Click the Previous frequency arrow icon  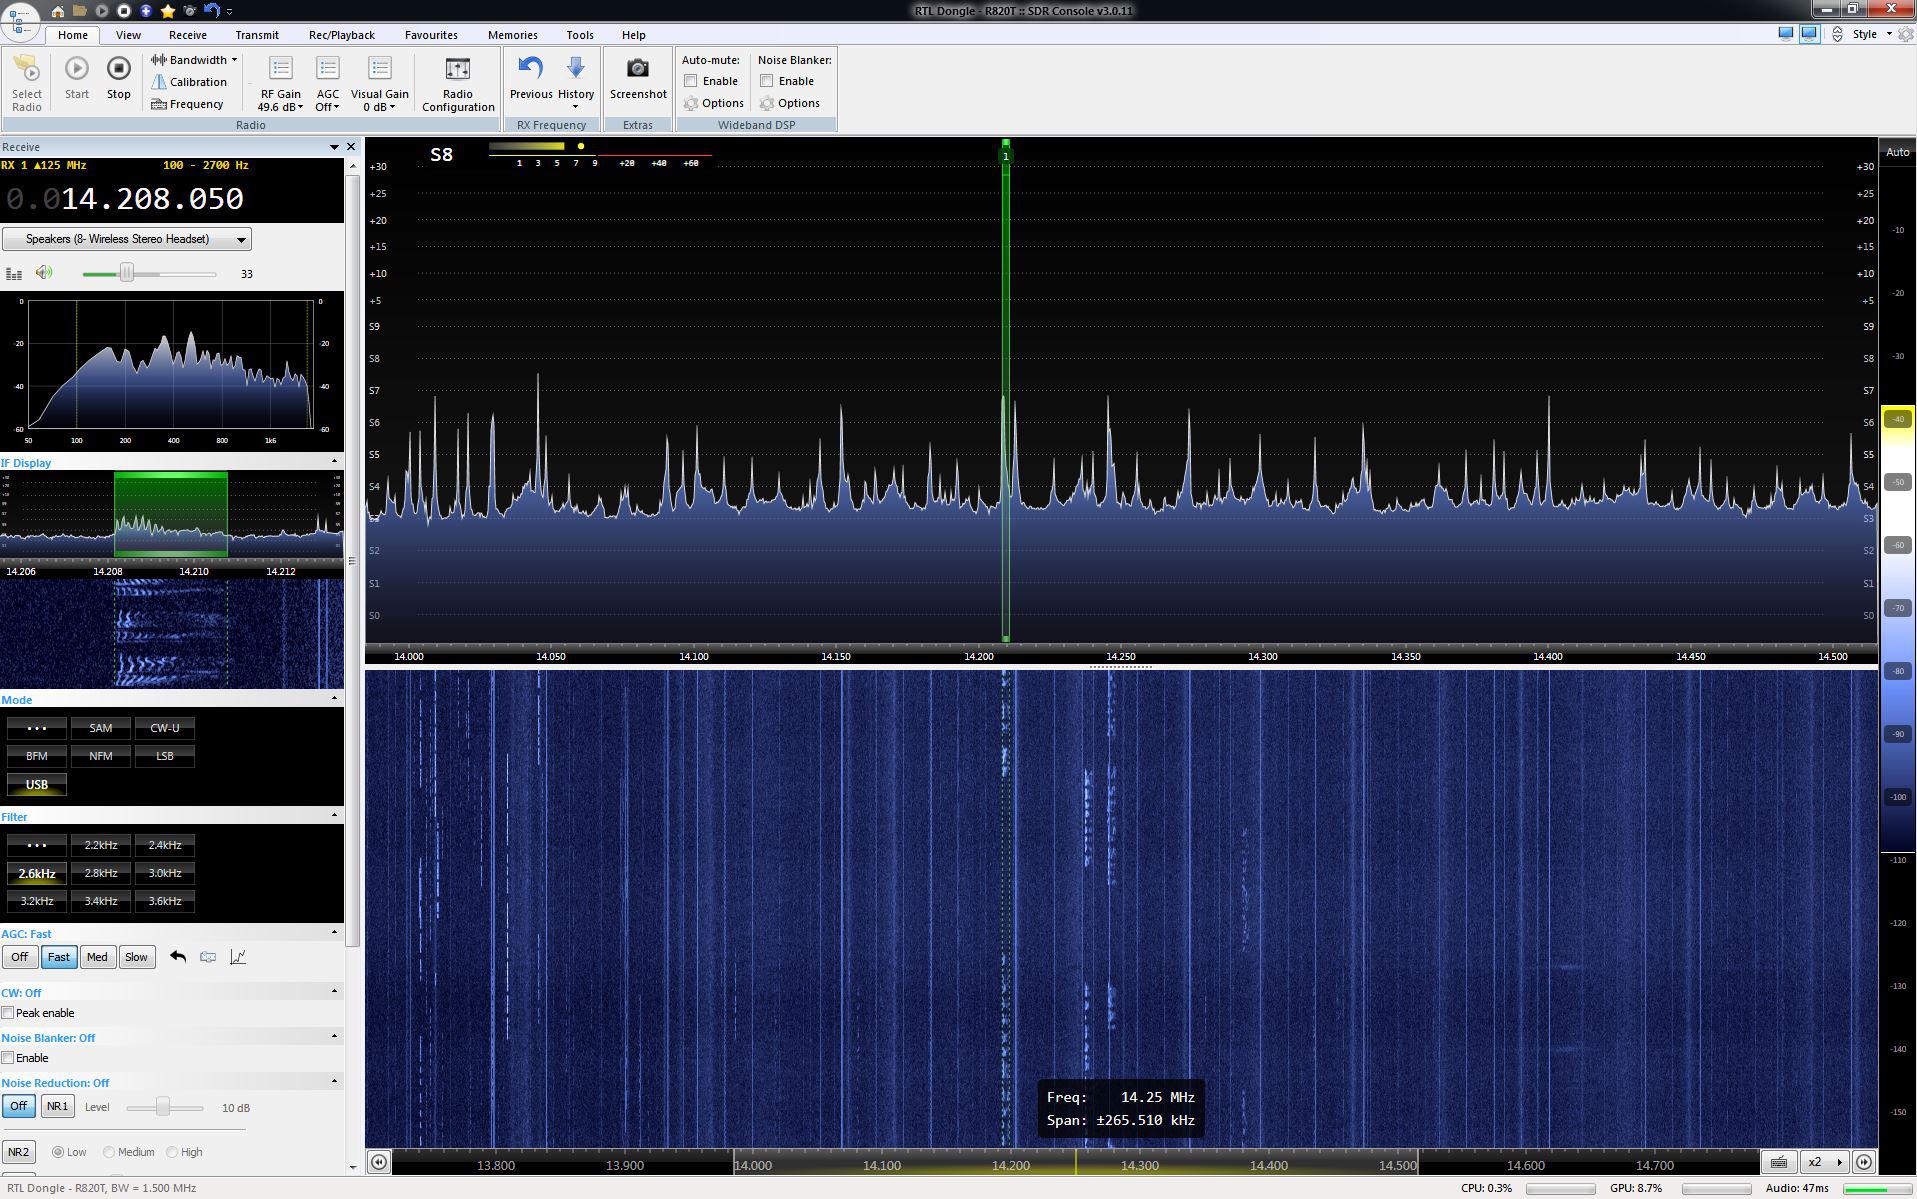point(529,67)
